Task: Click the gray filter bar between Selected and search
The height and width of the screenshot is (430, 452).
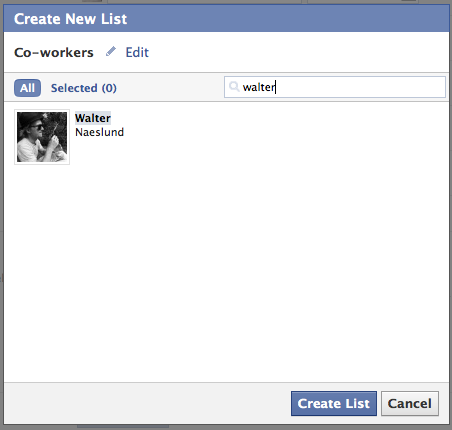Action: (x=170, y=88)
